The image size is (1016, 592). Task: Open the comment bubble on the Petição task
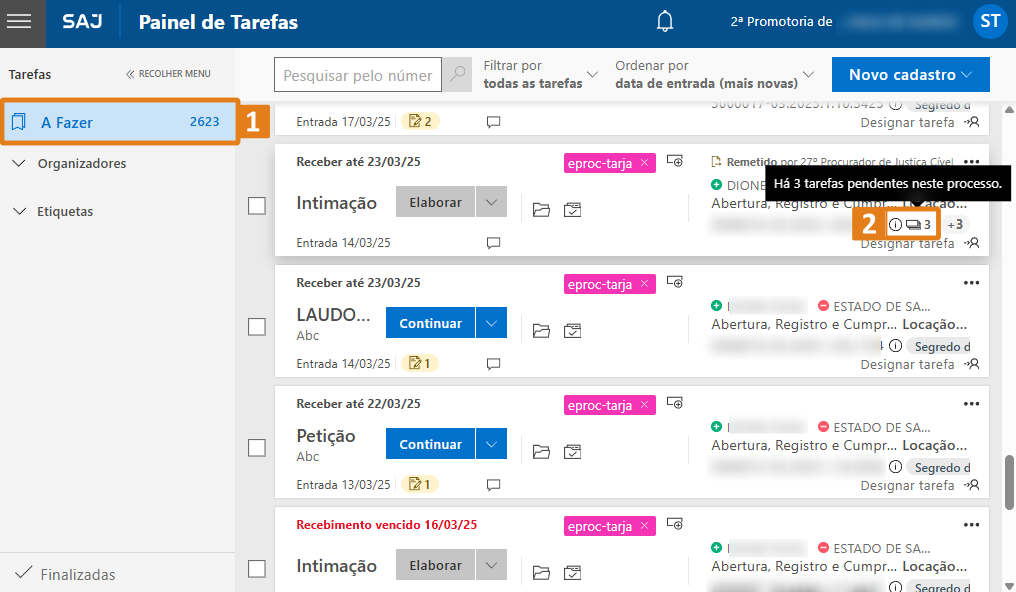[x=493, y=484]
